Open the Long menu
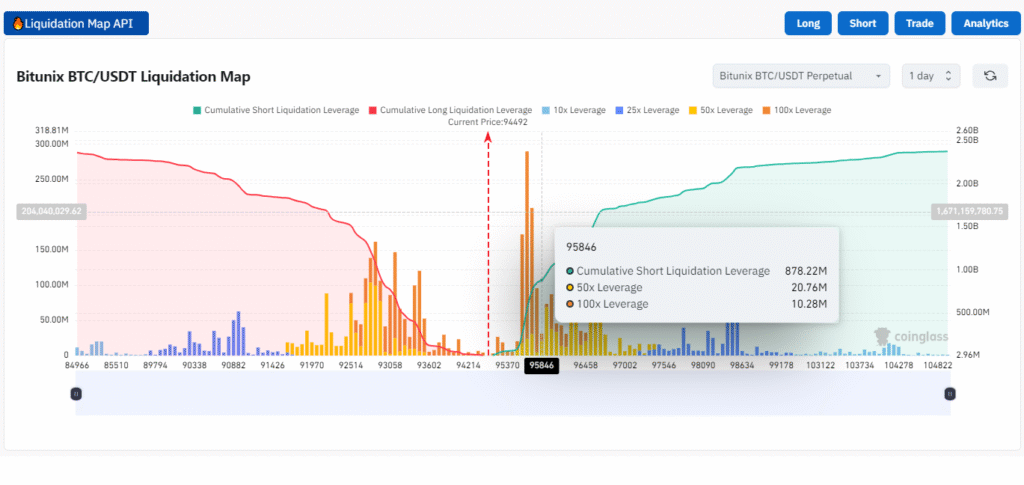The height and width of the screenshot is (485, 1024). click(808, 23)
